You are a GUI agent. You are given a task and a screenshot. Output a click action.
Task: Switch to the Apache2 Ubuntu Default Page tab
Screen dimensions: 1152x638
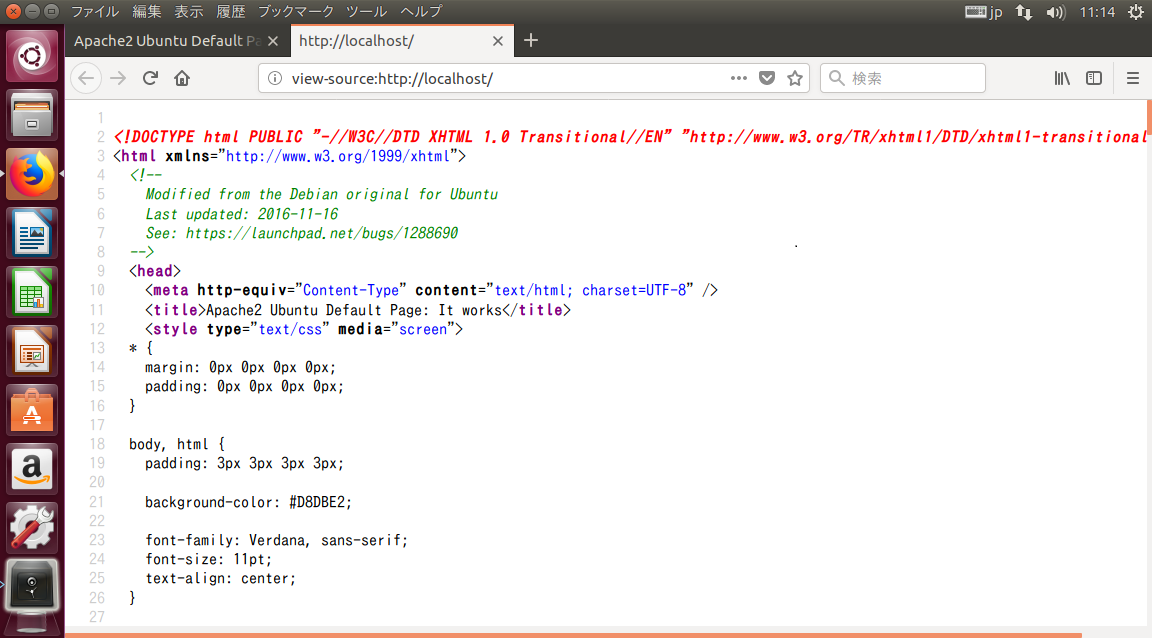click(165, 41)
